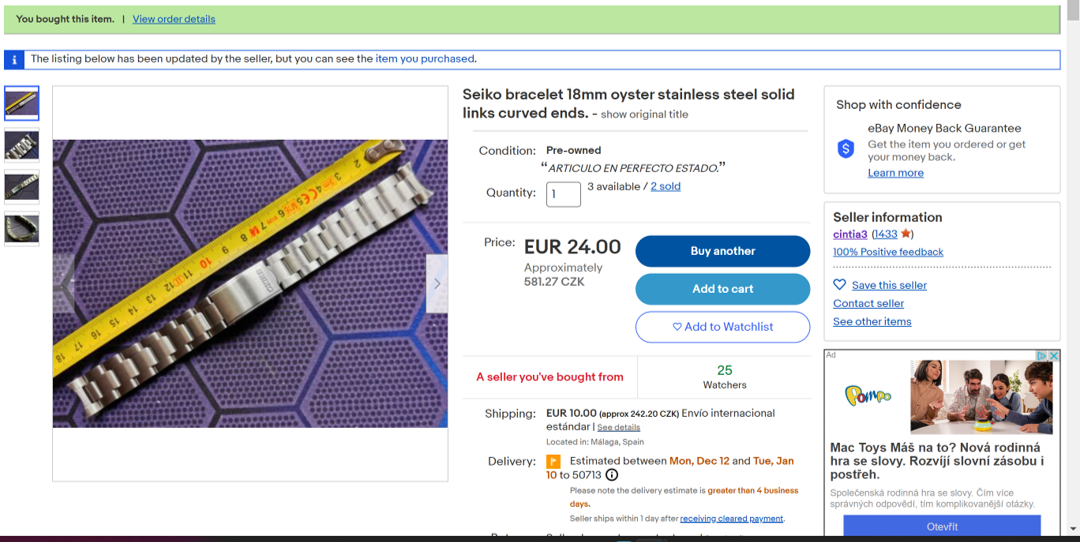Click the AdChoices icon on the advertisement

[1041, 356]
